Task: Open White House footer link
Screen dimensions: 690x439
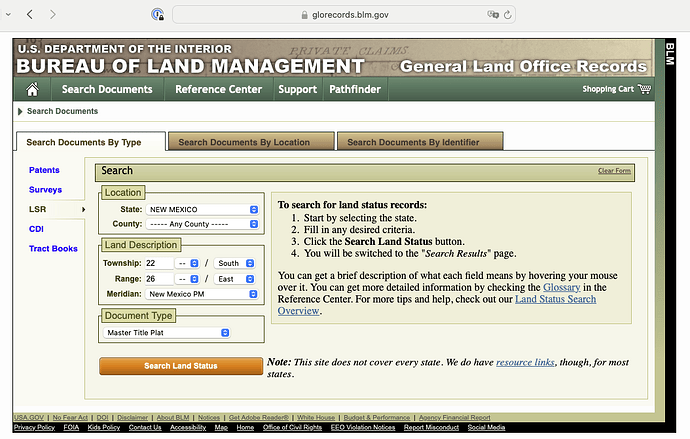Action: click(316, 417)
